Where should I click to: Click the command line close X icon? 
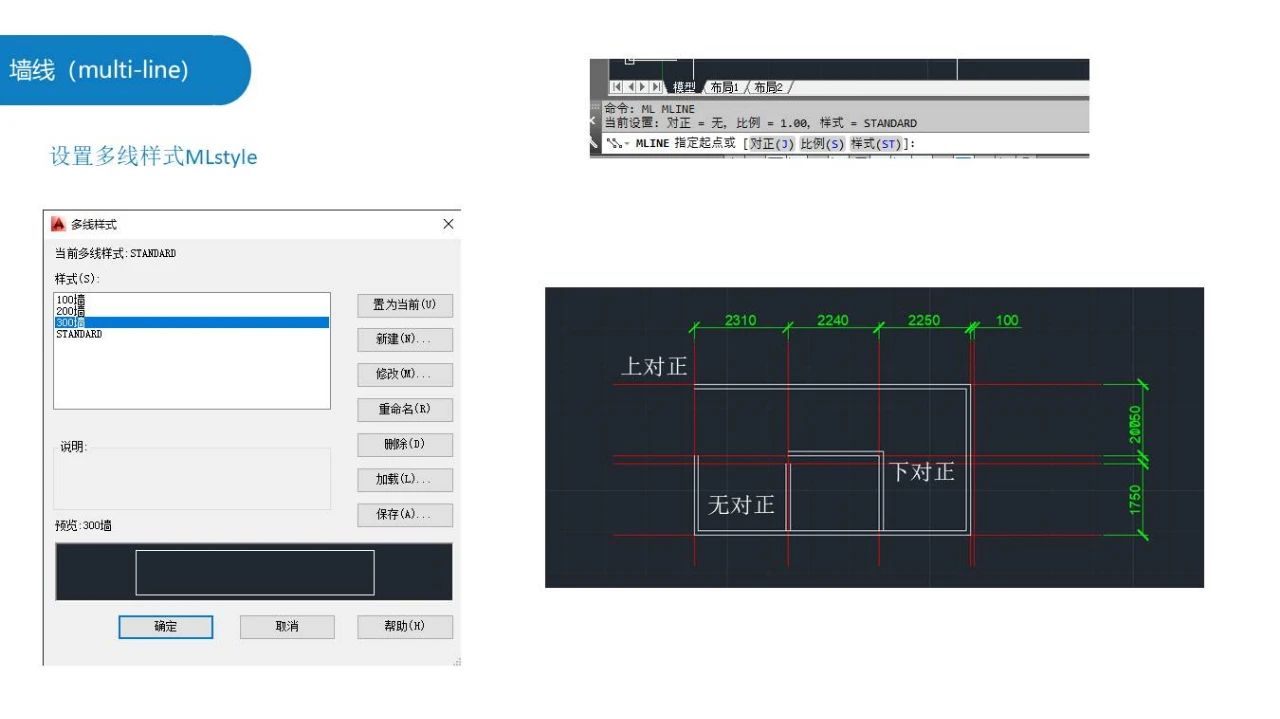[x=594, y=122]
